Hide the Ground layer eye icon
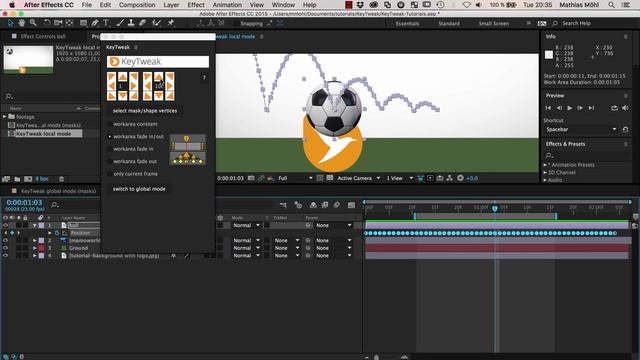The image size is (640, 360). point(5,248)
